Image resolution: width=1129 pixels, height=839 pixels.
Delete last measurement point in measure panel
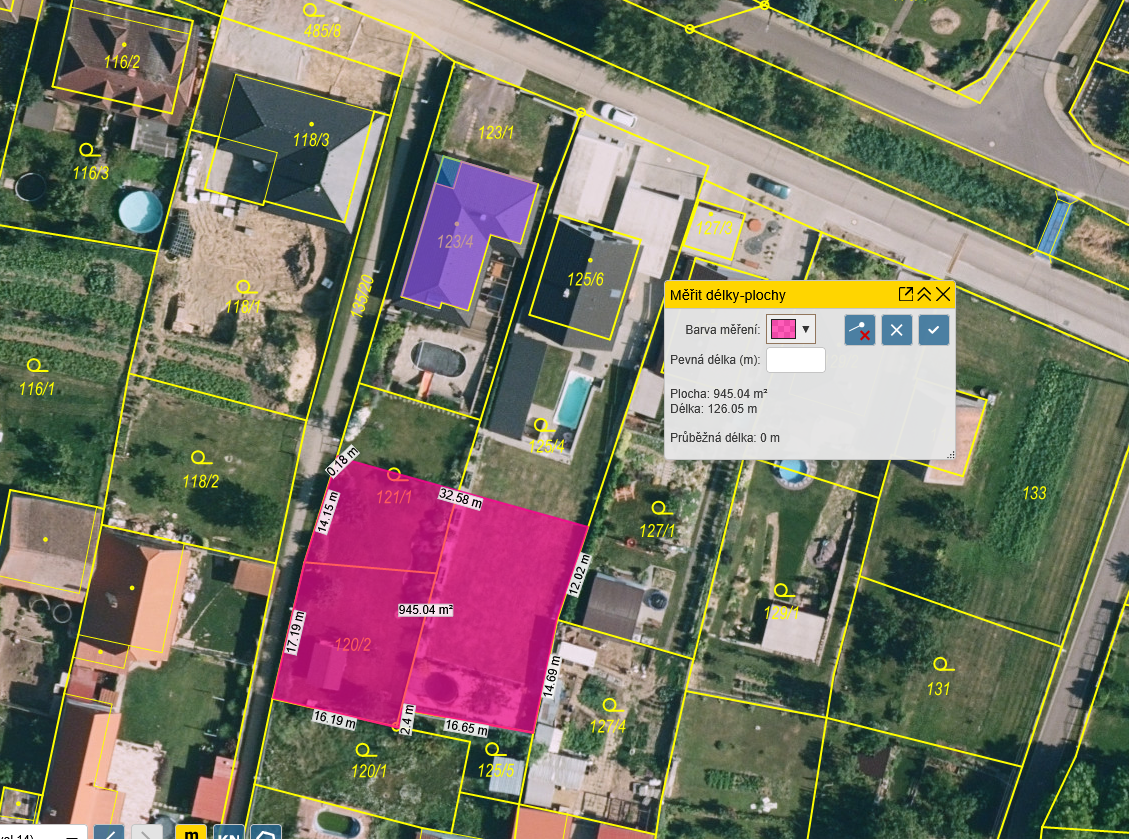pyautogui.click(x=860, y=330)
